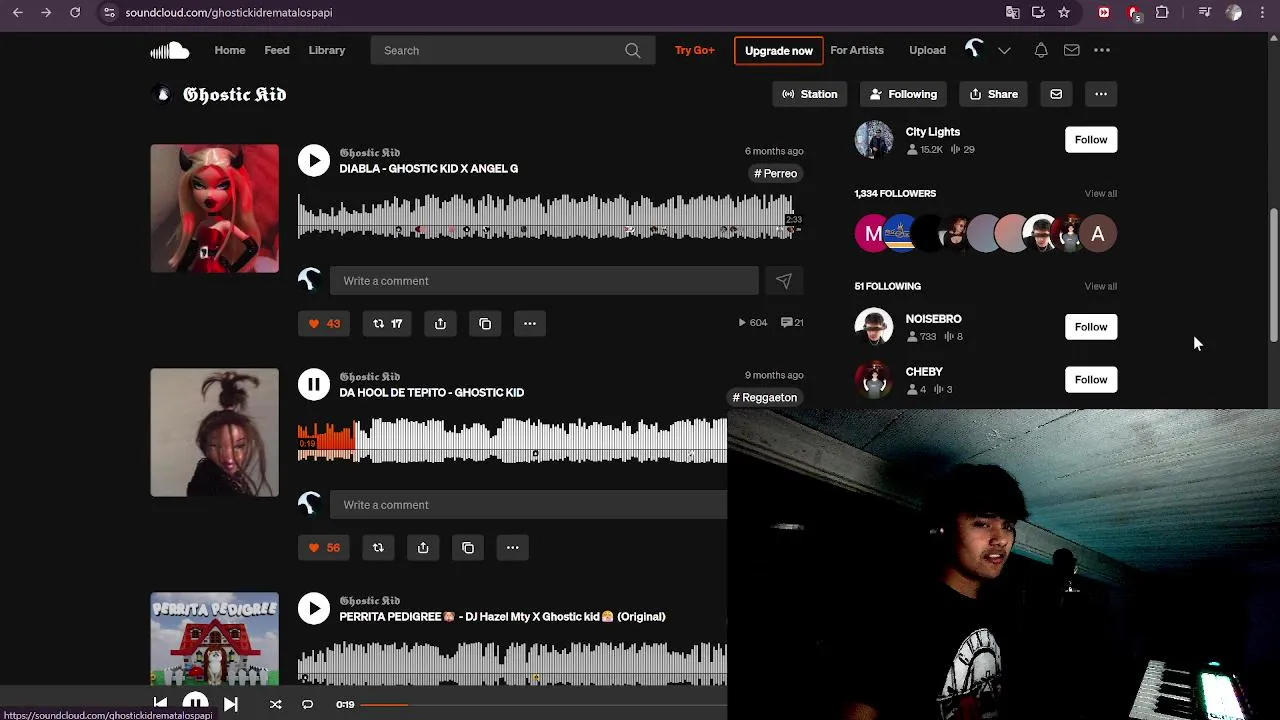Follow NOISEBRO

pos(1091,327)
